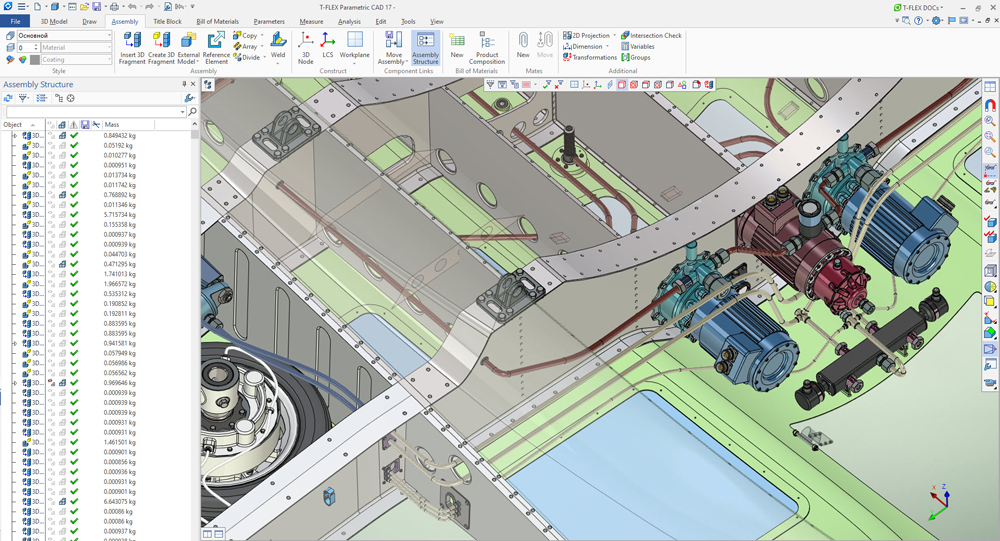Open the Material dropdown

[x=77, y=48]
